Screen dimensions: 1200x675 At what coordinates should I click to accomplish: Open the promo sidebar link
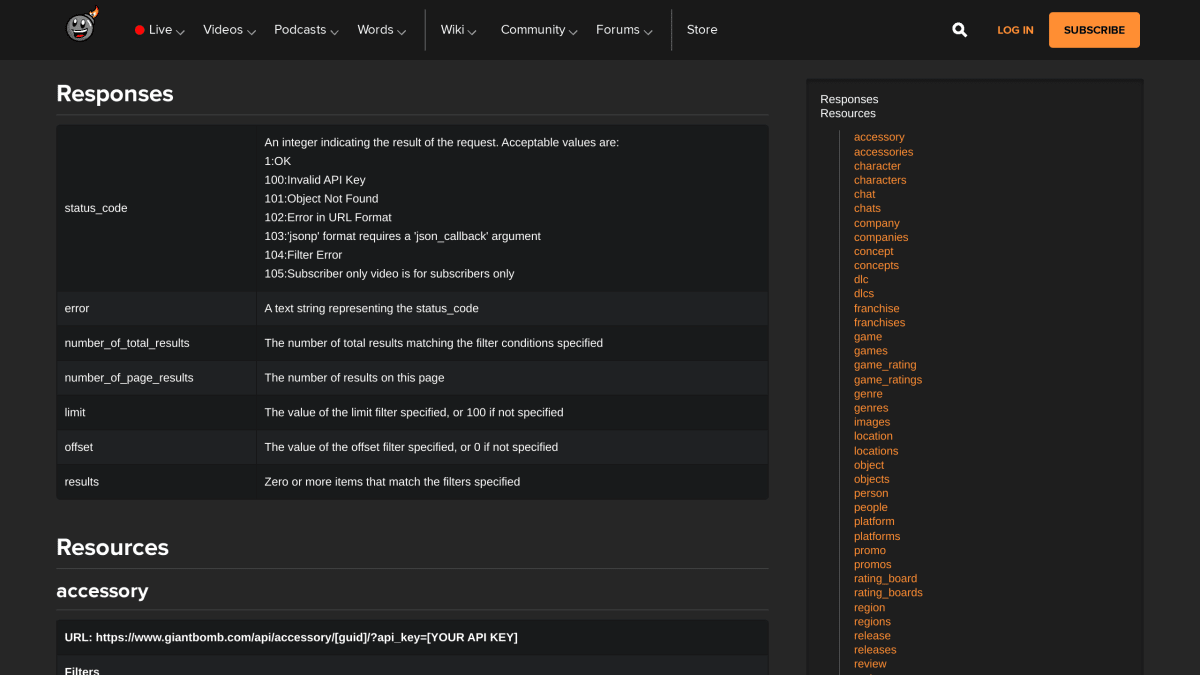870,550
